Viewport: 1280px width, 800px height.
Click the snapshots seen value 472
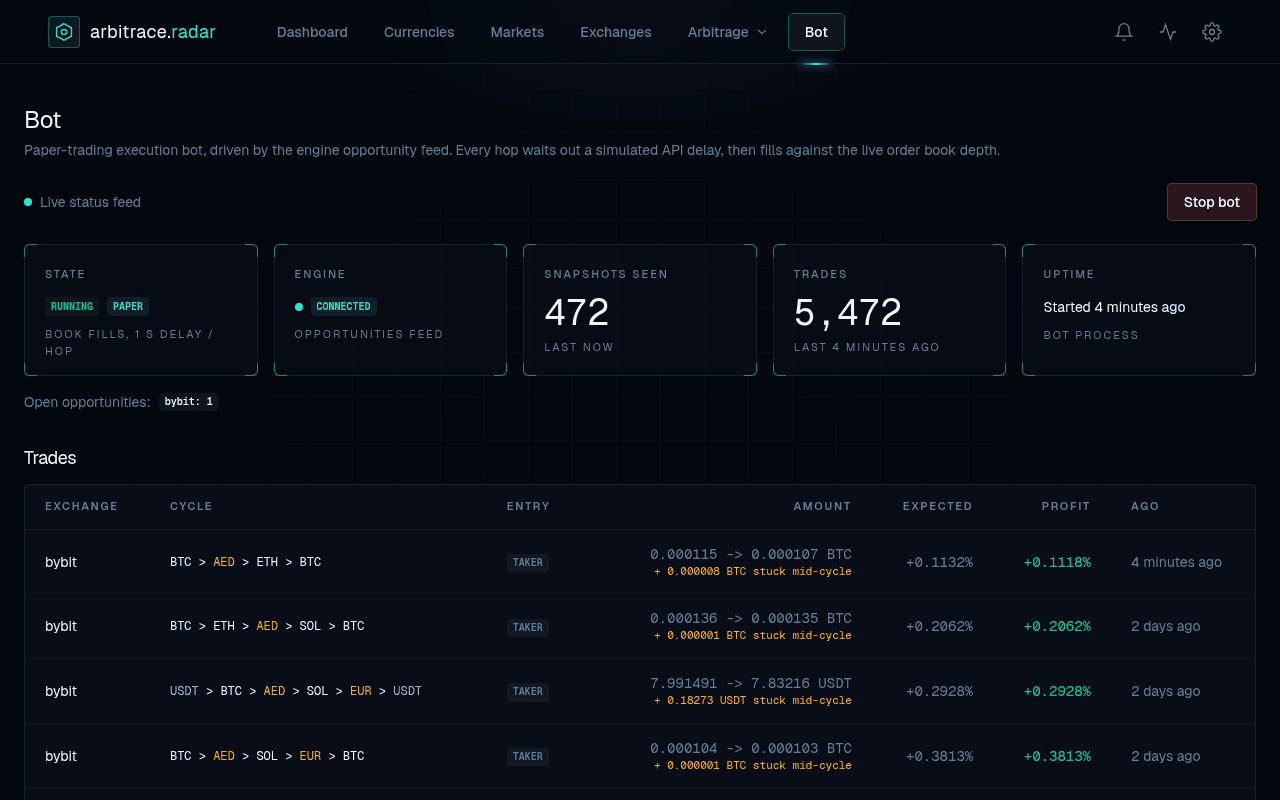pyautogui.click(x=577, y=313)
